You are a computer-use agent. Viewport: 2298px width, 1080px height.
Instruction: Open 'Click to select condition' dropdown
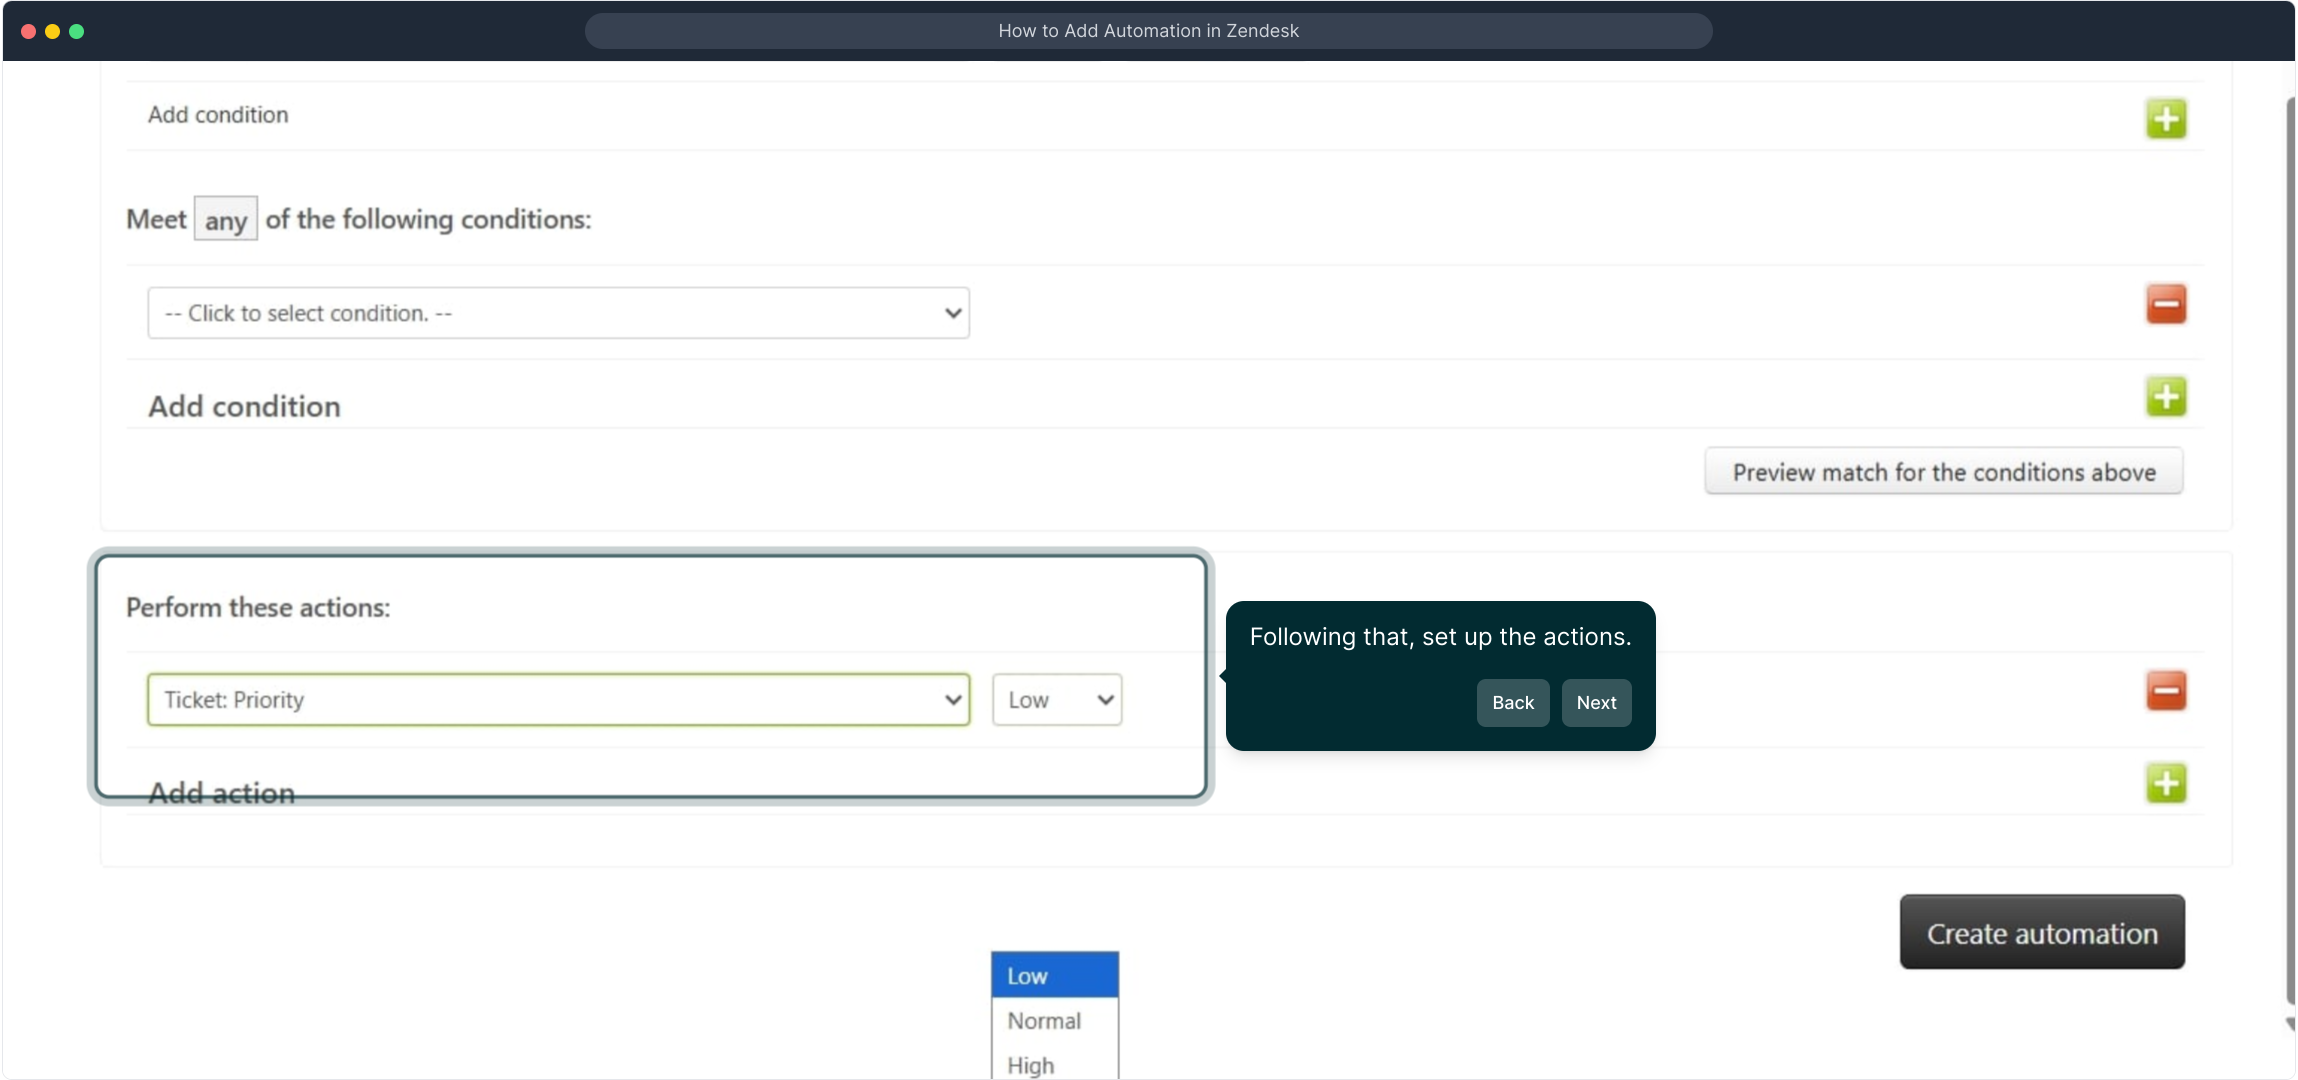tap(558, 313)
